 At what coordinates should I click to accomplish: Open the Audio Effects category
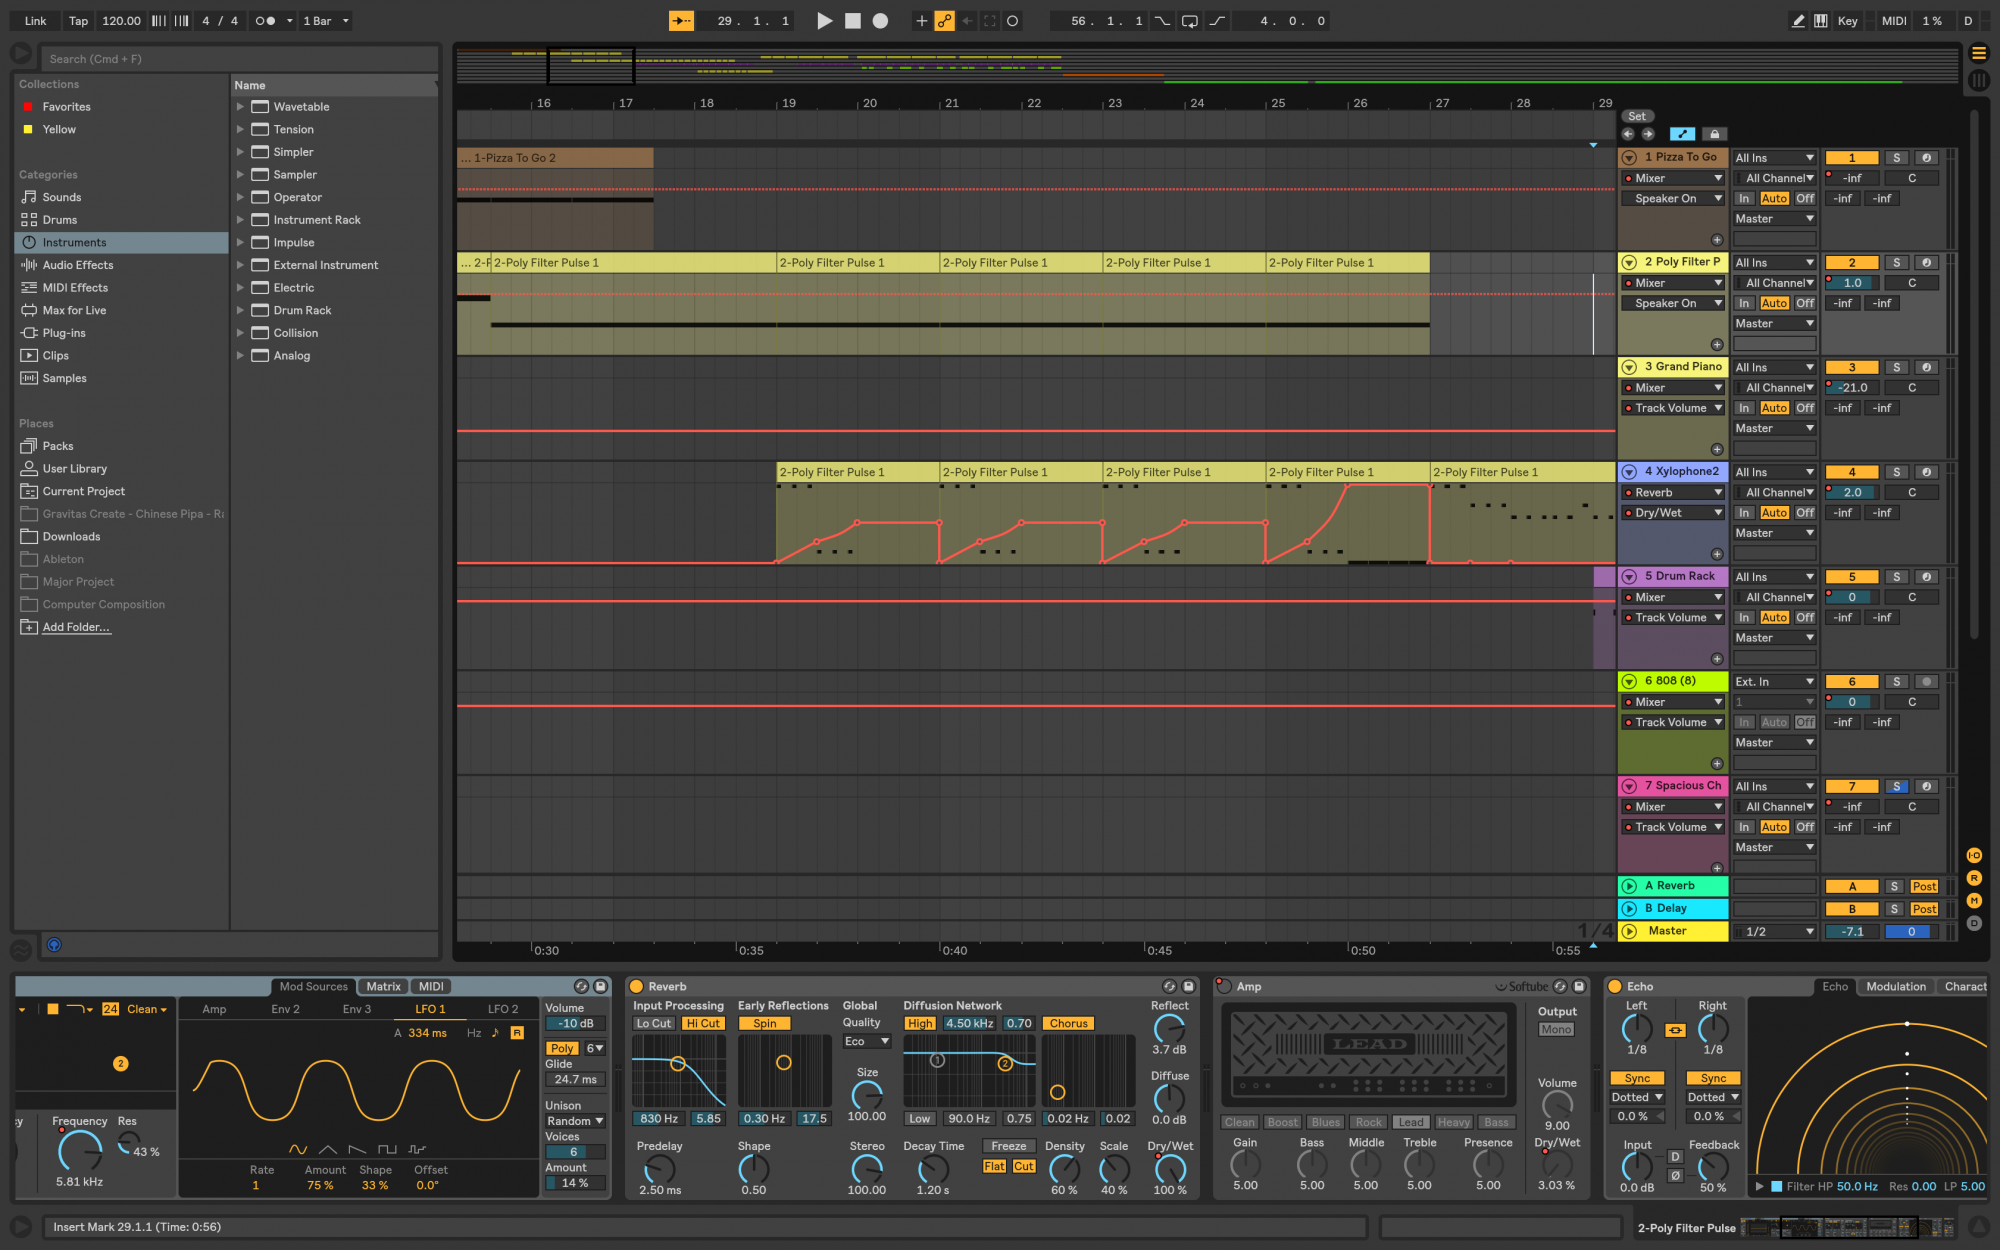click(x=78, y=265)
